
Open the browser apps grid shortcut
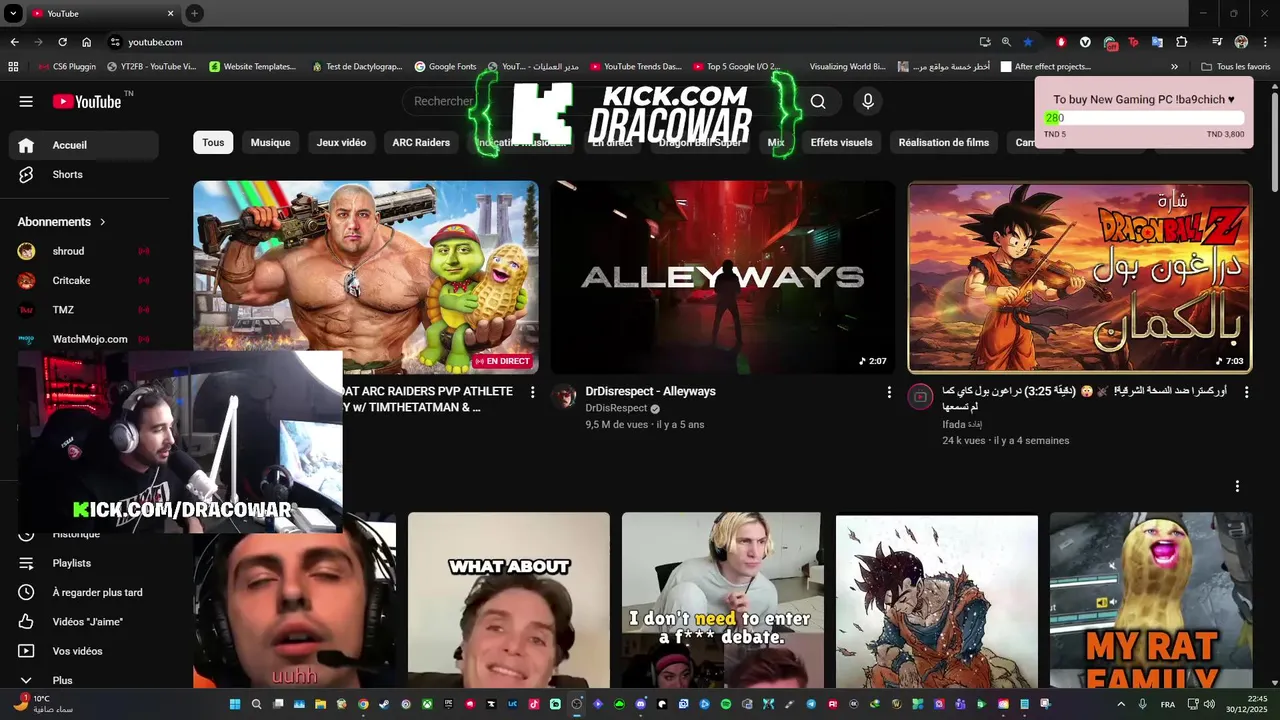coord(13,67)
